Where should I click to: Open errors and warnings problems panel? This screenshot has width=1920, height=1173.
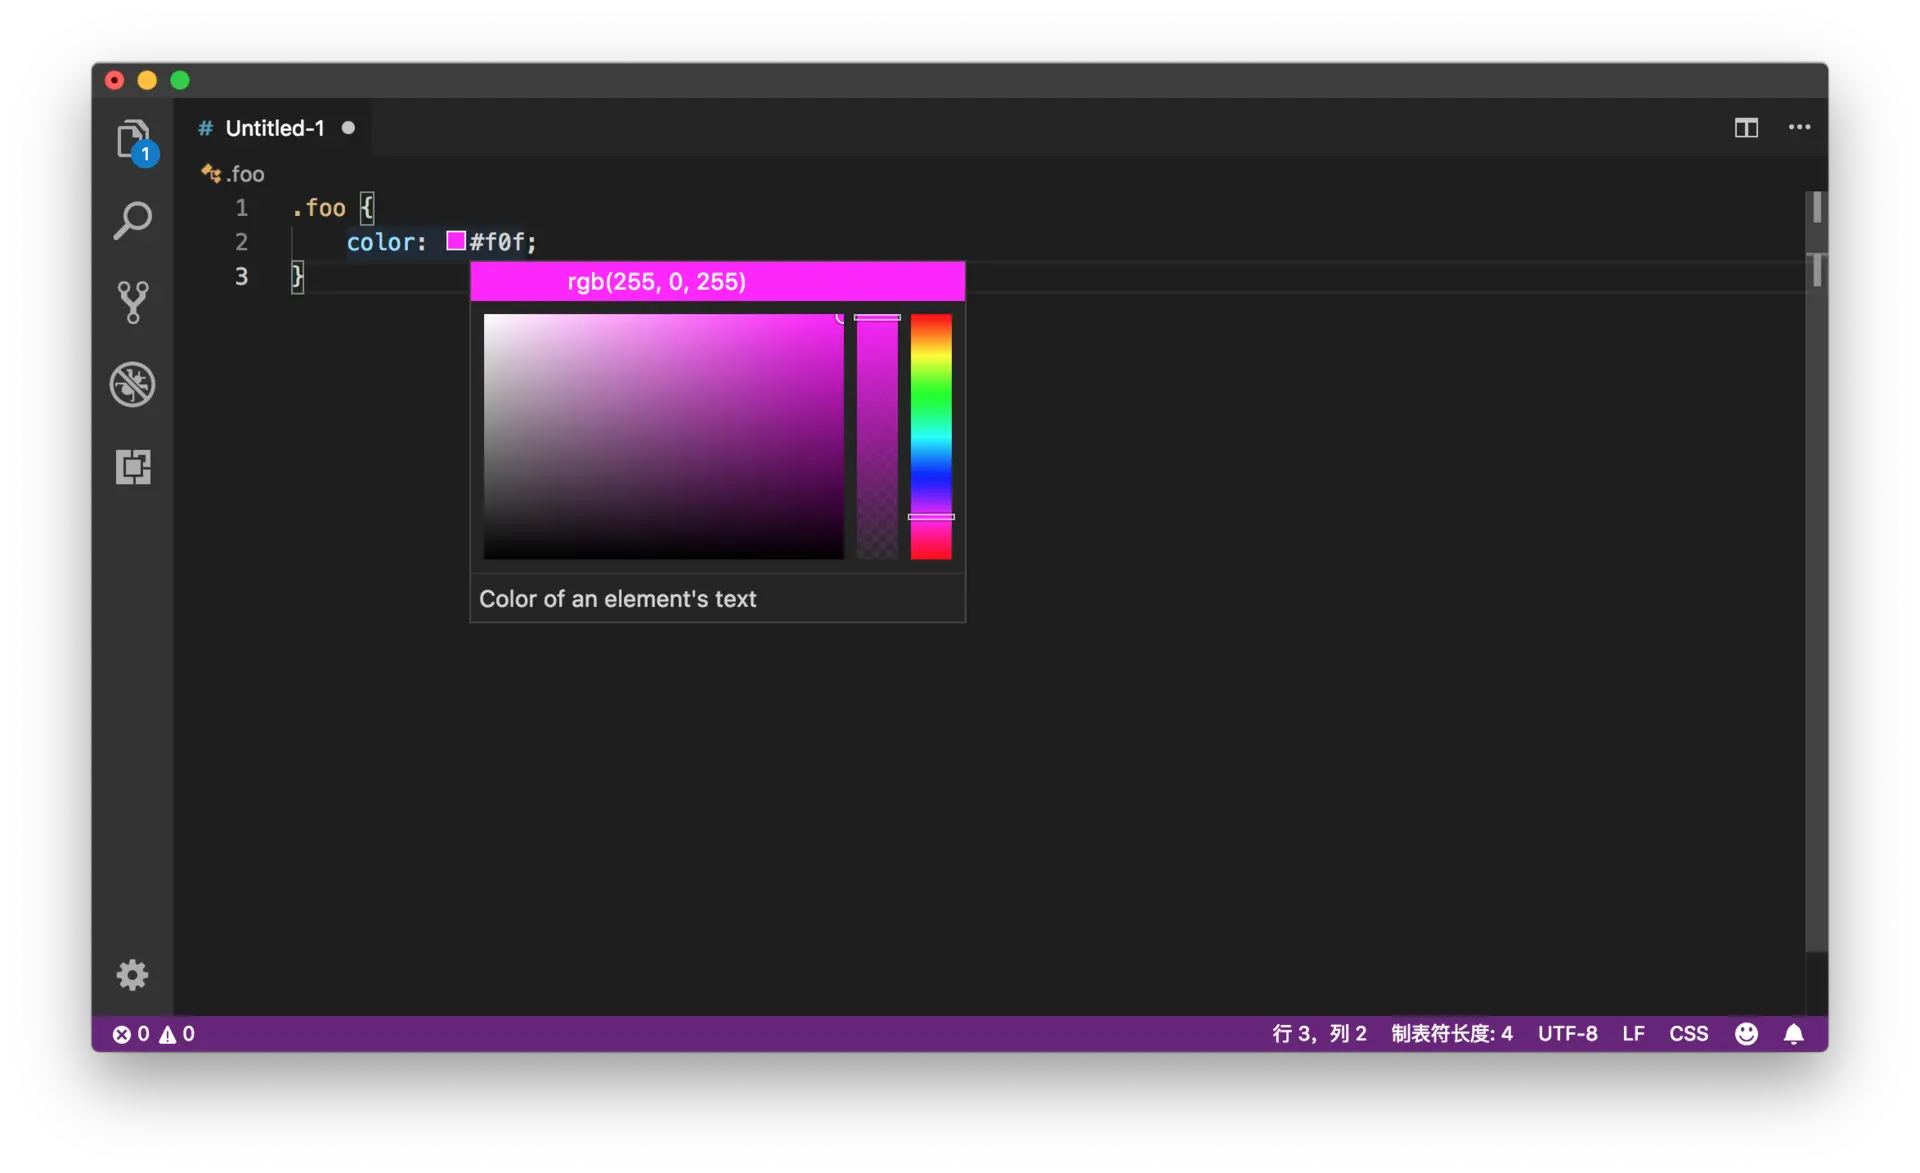click(x=153, y=1033)
